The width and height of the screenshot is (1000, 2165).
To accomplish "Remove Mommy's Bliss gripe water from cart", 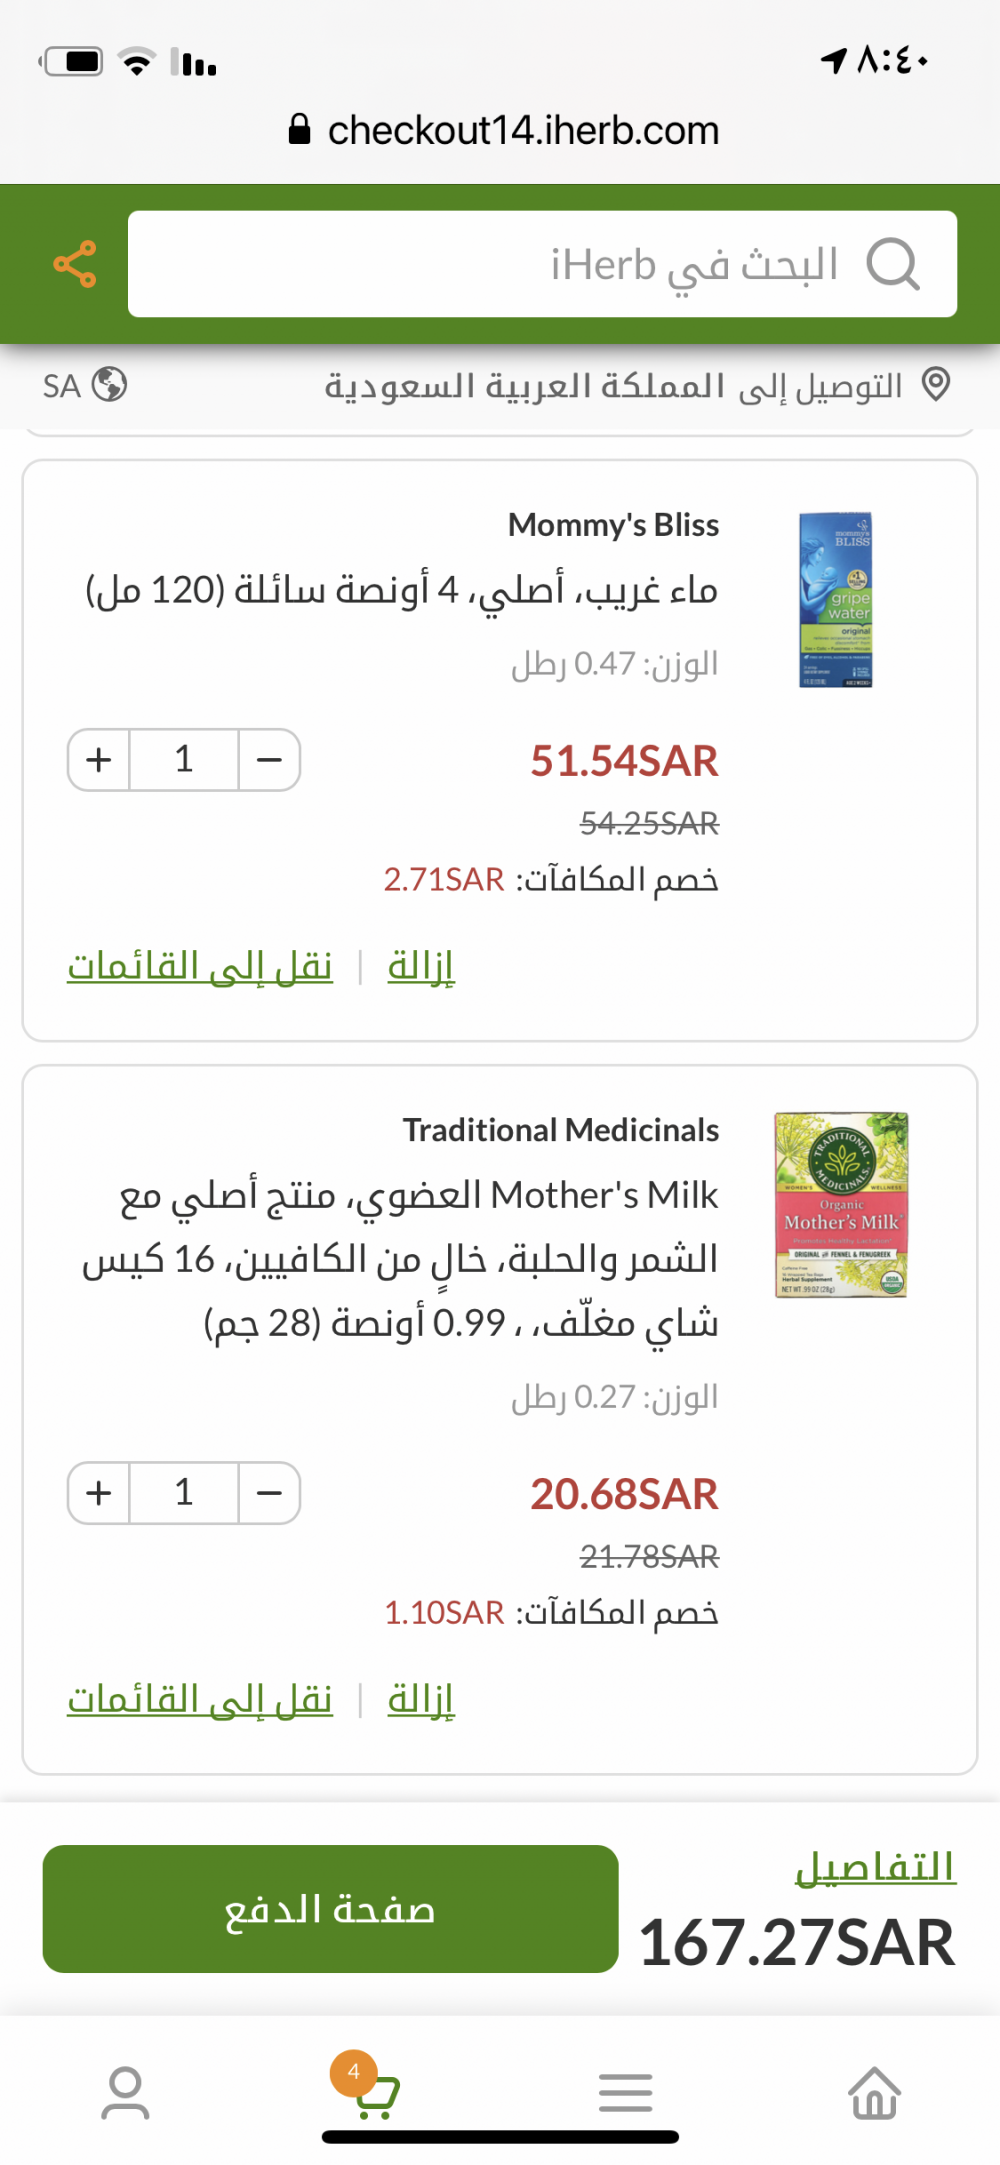I will point(421,967).
